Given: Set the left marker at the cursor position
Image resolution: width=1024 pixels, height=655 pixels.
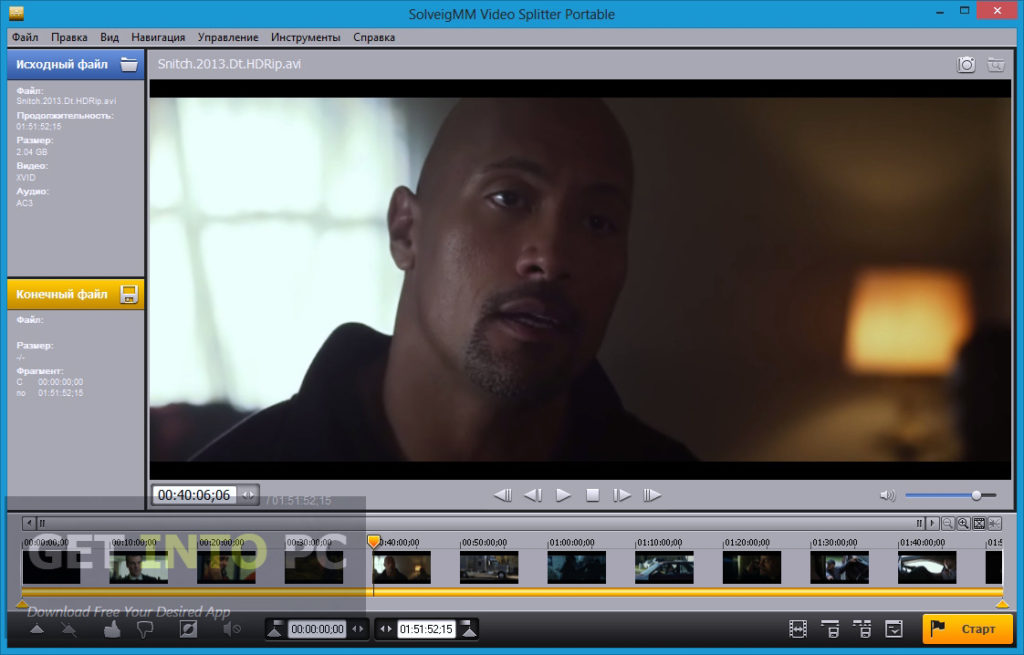Looking at the screenshot, I should (275, 629).
